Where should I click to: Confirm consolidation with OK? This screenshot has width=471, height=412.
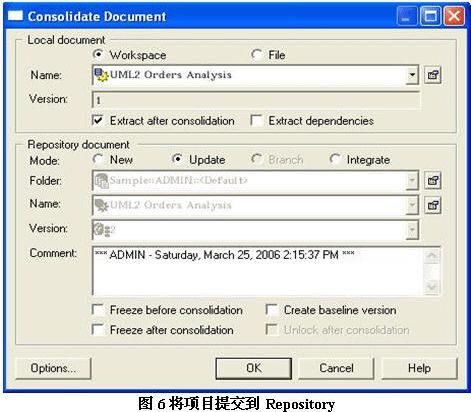click(254, 368)
